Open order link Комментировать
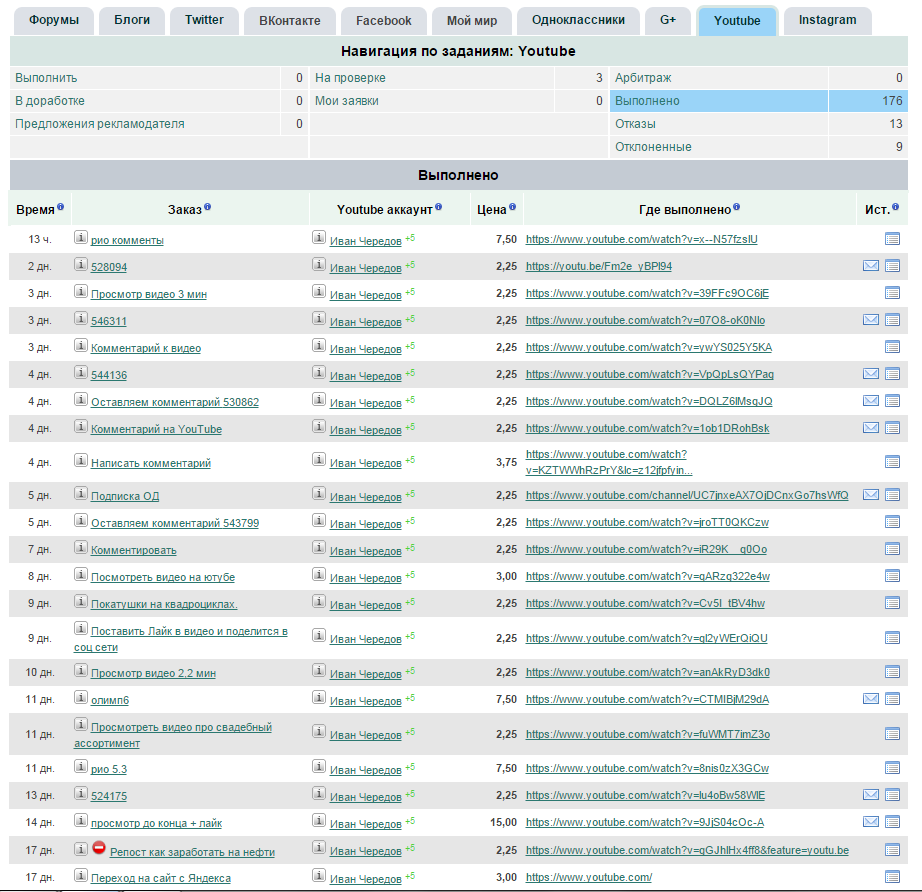This screenshot has width=922, height=892. tap(133, 550)
